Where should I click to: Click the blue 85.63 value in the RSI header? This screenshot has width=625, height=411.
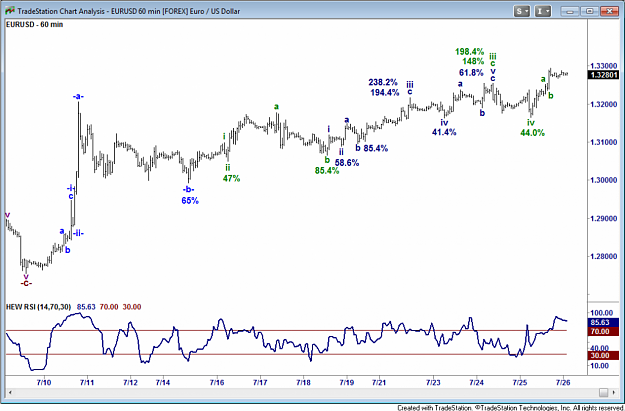(86, 307)
